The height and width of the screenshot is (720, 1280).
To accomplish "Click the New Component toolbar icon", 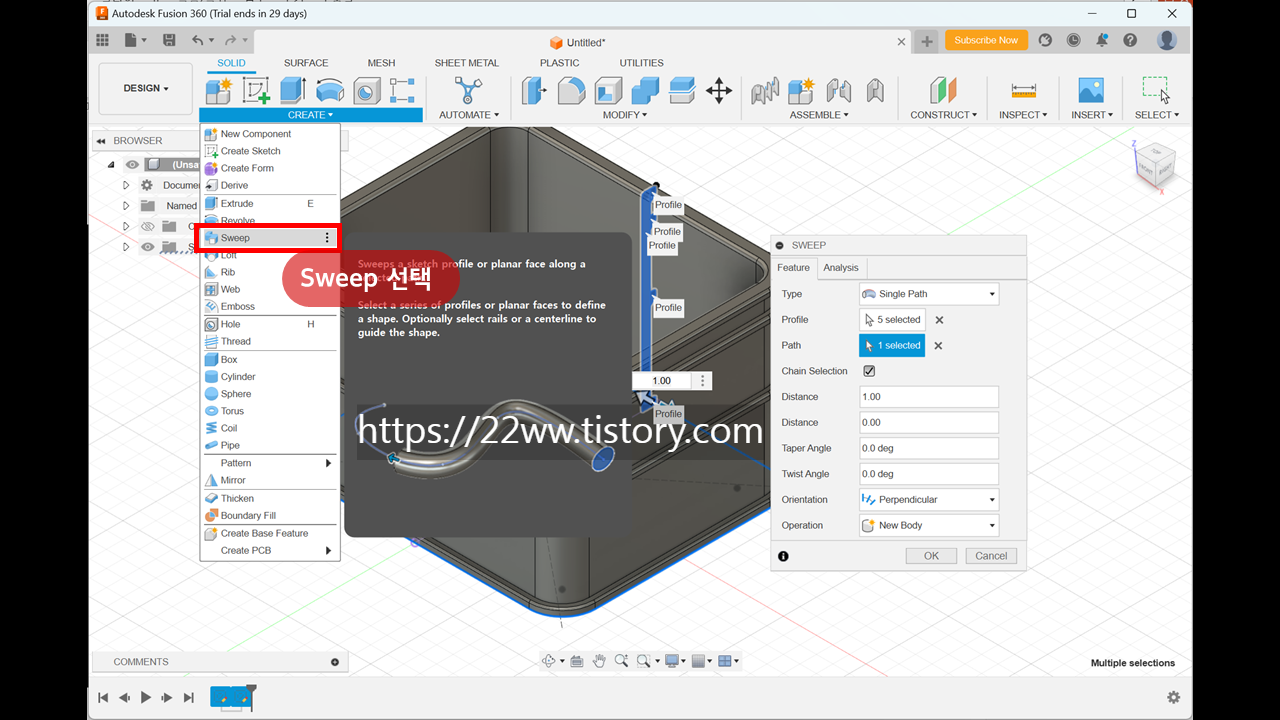I will tap(218, 90).
